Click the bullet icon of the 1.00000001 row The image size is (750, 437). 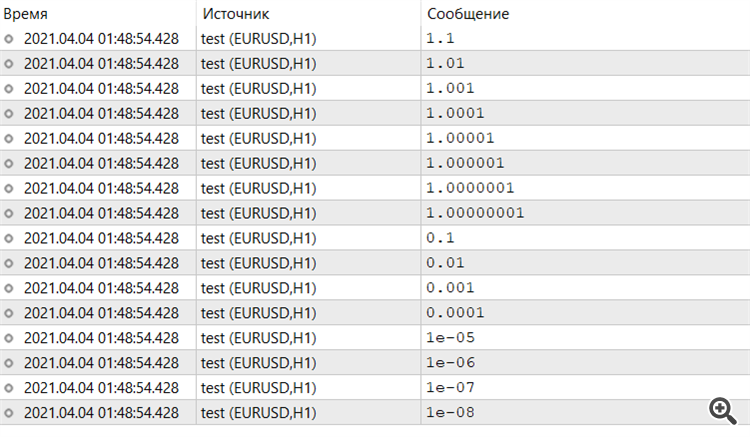(10, 213)
